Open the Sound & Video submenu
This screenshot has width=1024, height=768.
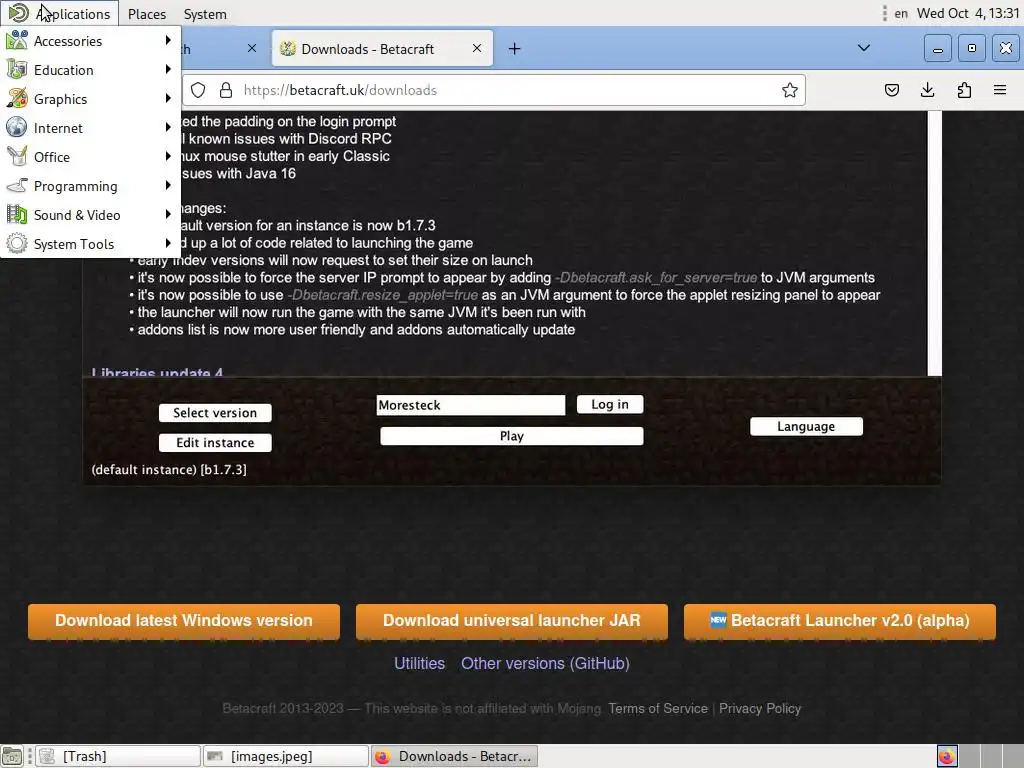pos(90,215)
